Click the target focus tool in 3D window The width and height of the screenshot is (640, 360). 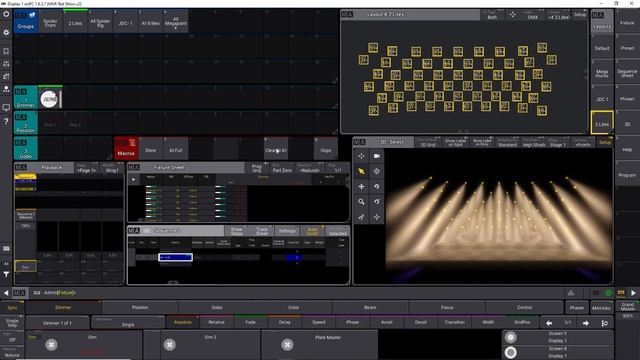(376, 171)
